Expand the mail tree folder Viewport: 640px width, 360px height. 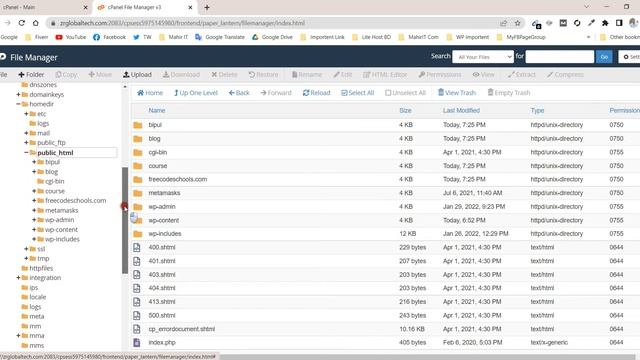point(26,133)
